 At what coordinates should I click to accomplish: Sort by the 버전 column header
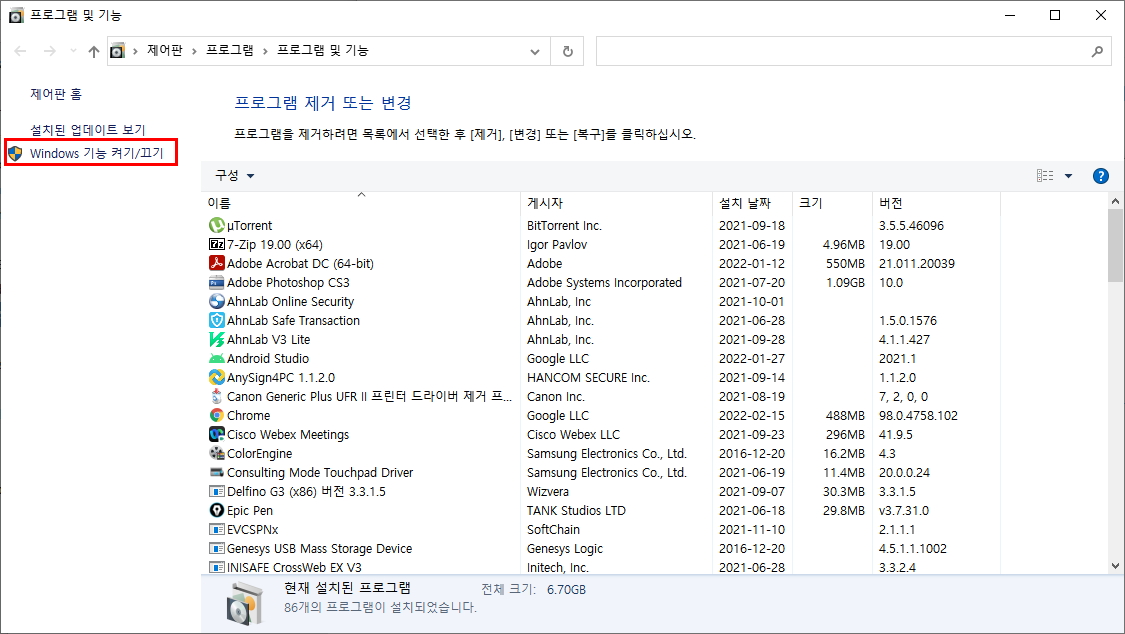pos(936,203)
